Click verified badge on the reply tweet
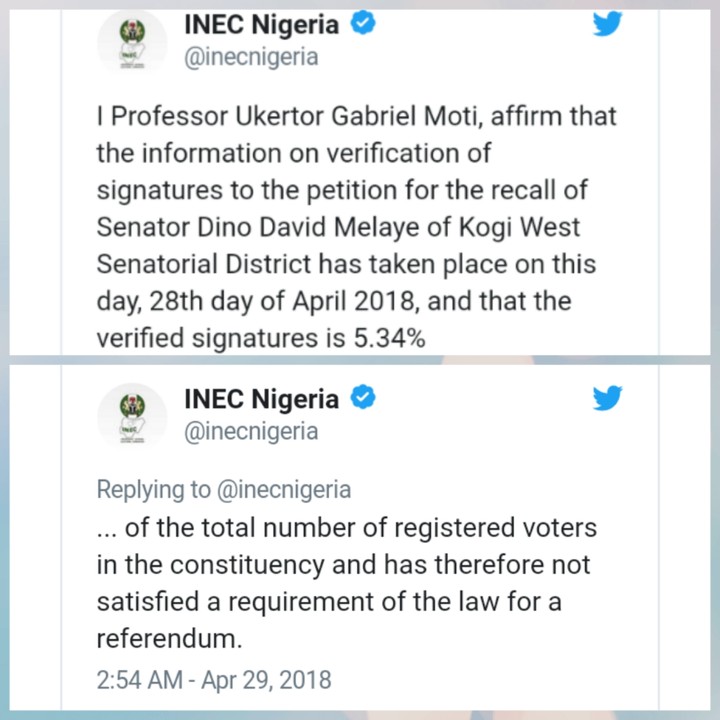The height and width of the screenshot is (720, 720). pos(362,399)
